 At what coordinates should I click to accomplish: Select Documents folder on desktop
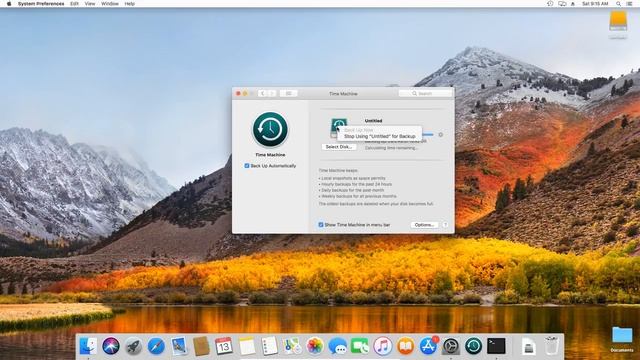[622, 336]
